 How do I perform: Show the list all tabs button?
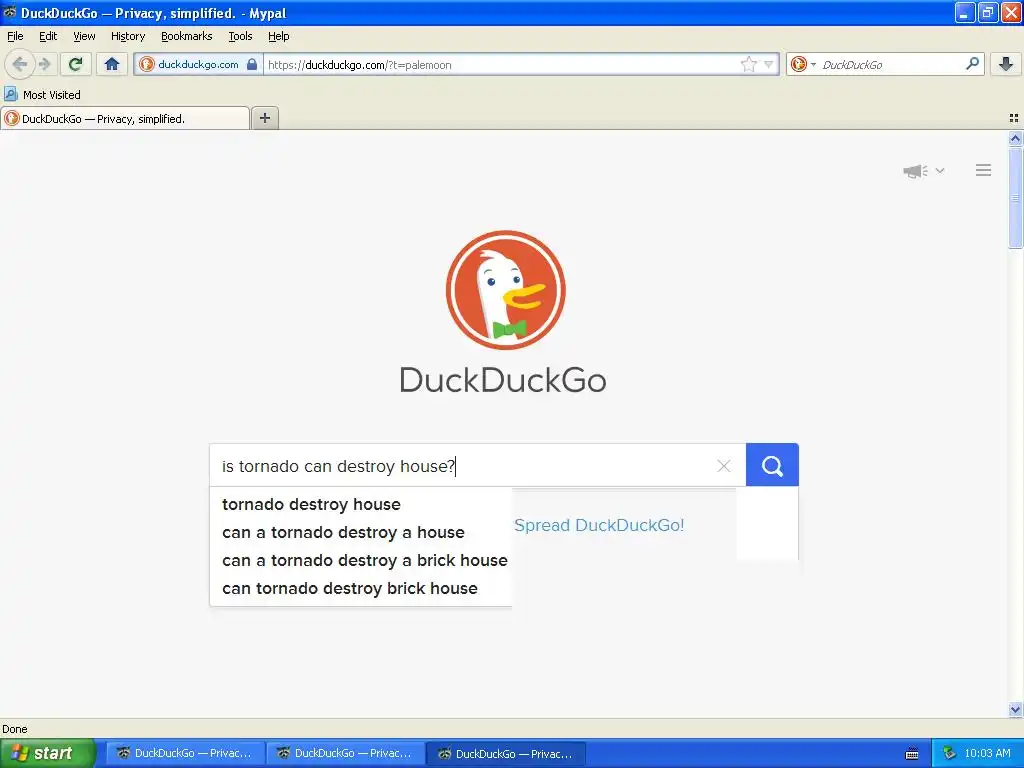coord(1014,118)
